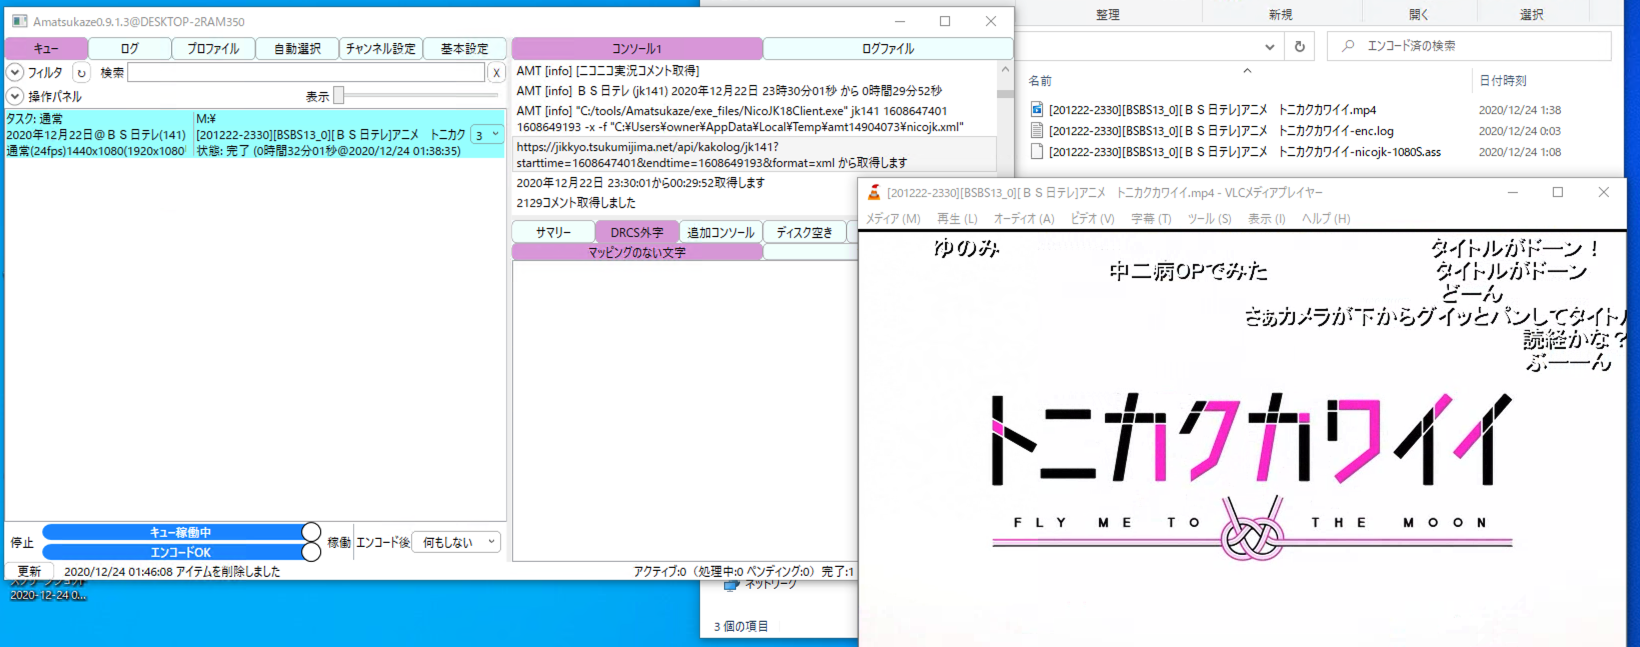Image resolution: width=1640 pixels, height=647 pixels.
Task: Open VLC ヘルプ(H) menu
Action: (1326, 218)
